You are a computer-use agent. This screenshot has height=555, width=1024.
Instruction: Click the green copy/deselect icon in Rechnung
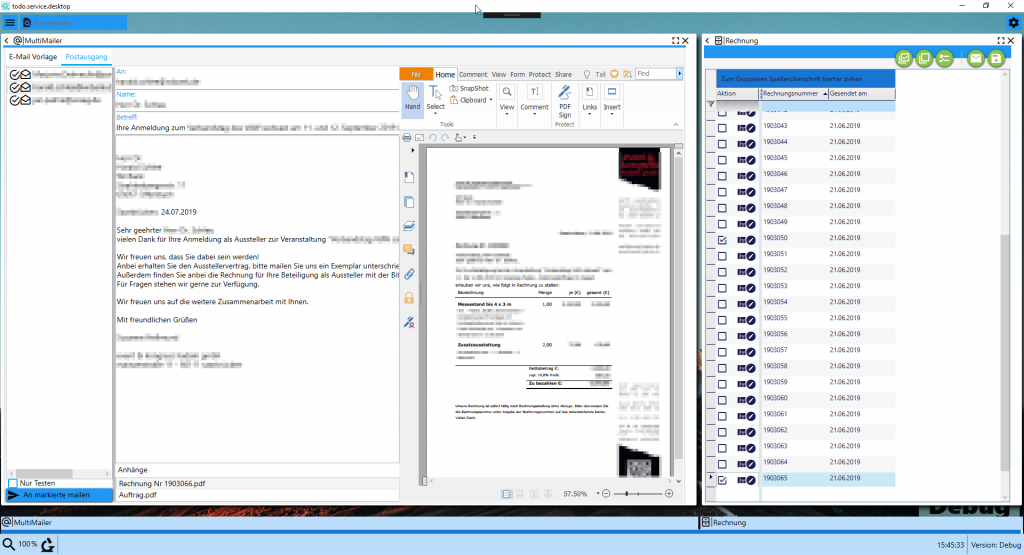coord(924,59)
